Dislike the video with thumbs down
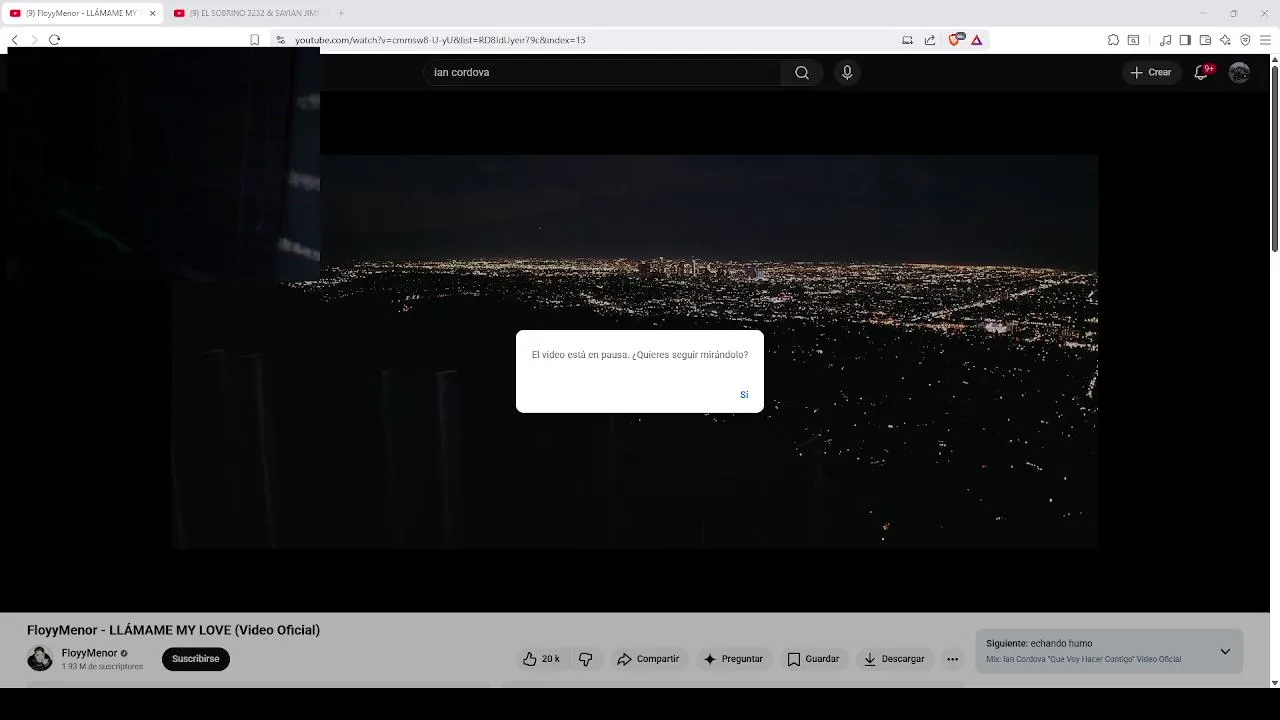The width and height of the screenshot is (1280, 720). [586, 659]
